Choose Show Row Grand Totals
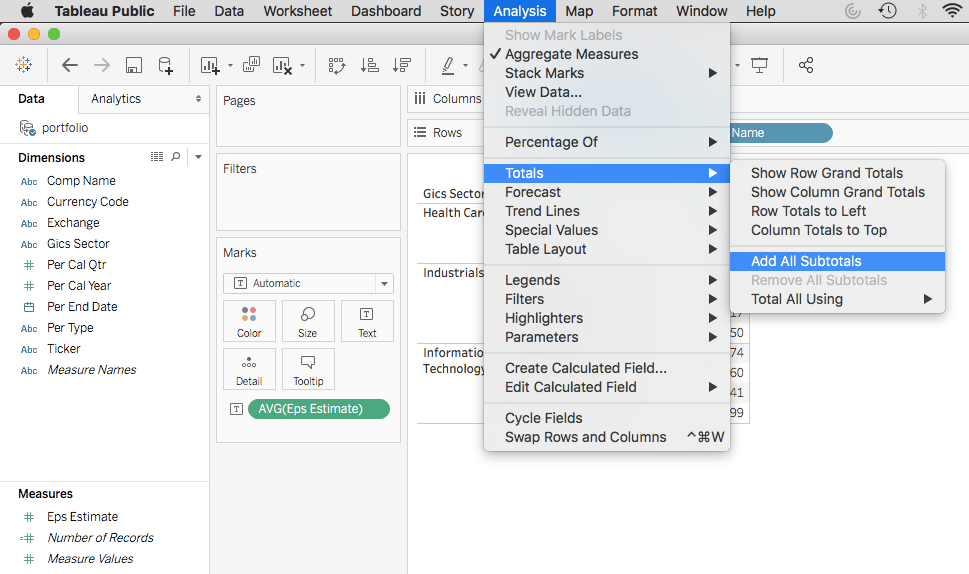Screen dimensions: 969x574 [826, 173]
